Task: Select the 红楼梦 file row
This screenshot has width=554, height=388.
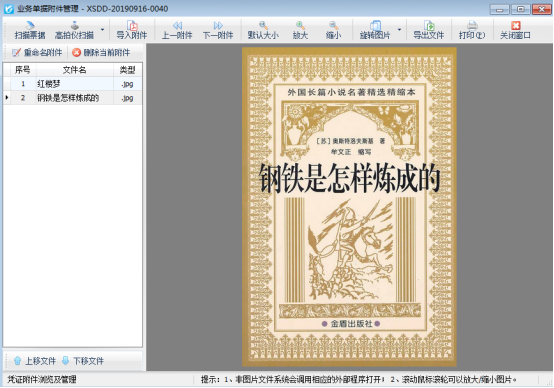Action: click(x=73, y=84)
